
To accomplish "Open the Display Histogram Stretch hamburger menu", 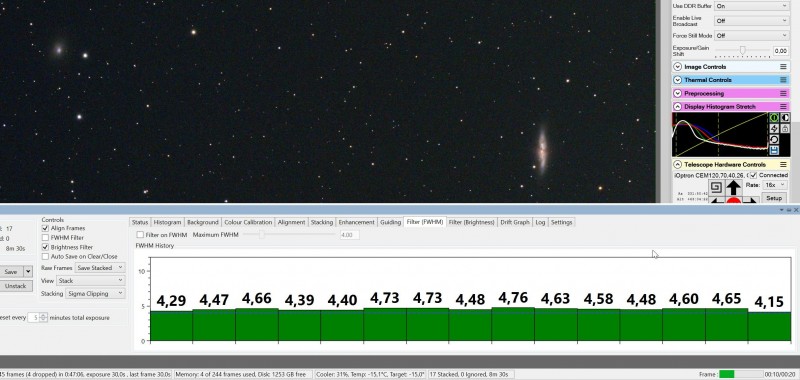I will (x=783, y=107).
